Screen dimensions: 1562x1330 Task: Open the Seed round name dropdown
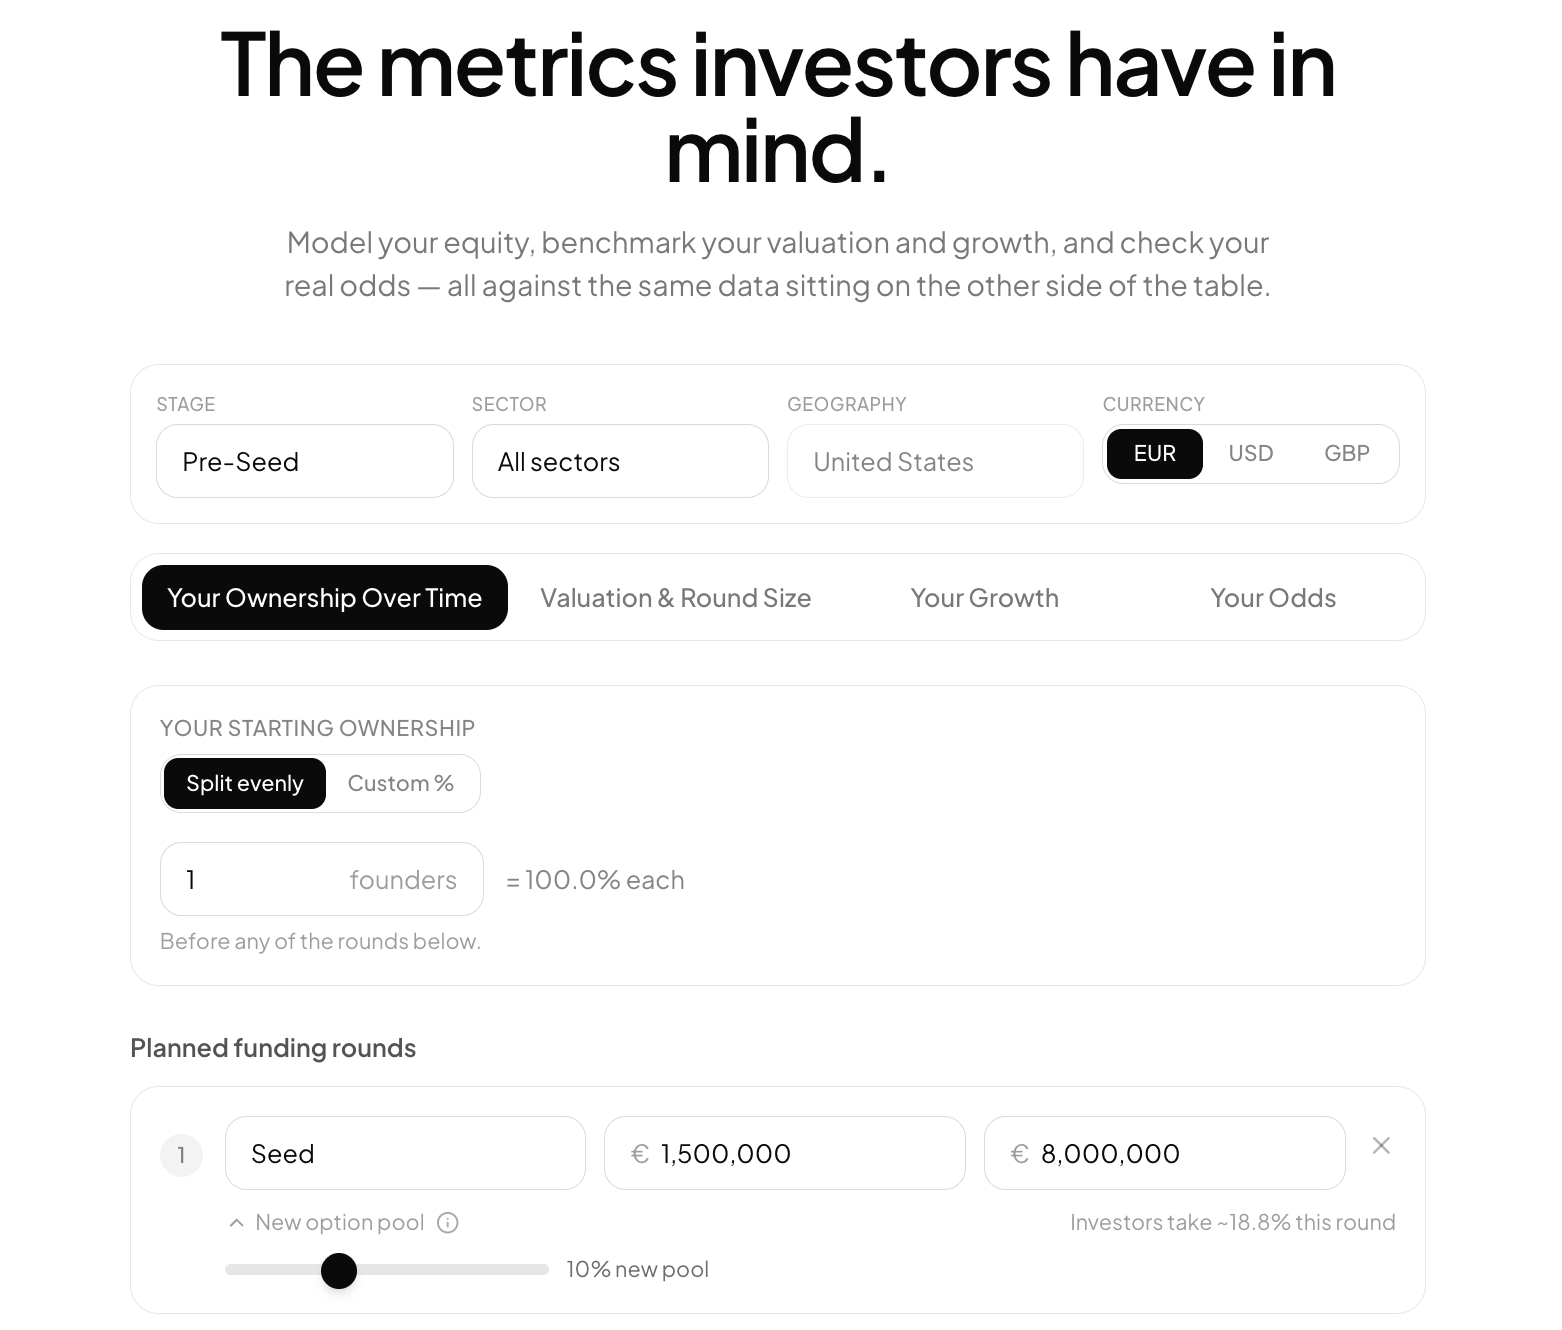click(x=405, y=1153)
